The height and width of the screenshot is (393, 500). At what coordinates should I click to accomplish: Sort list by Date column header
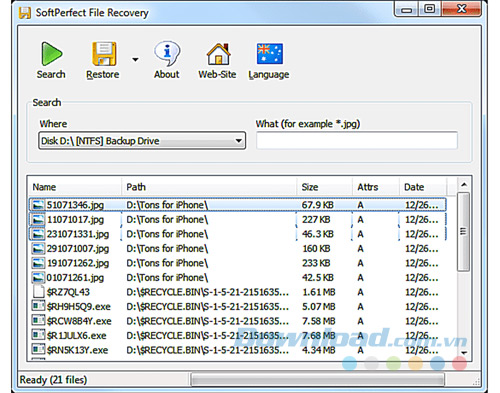point(422,187)
